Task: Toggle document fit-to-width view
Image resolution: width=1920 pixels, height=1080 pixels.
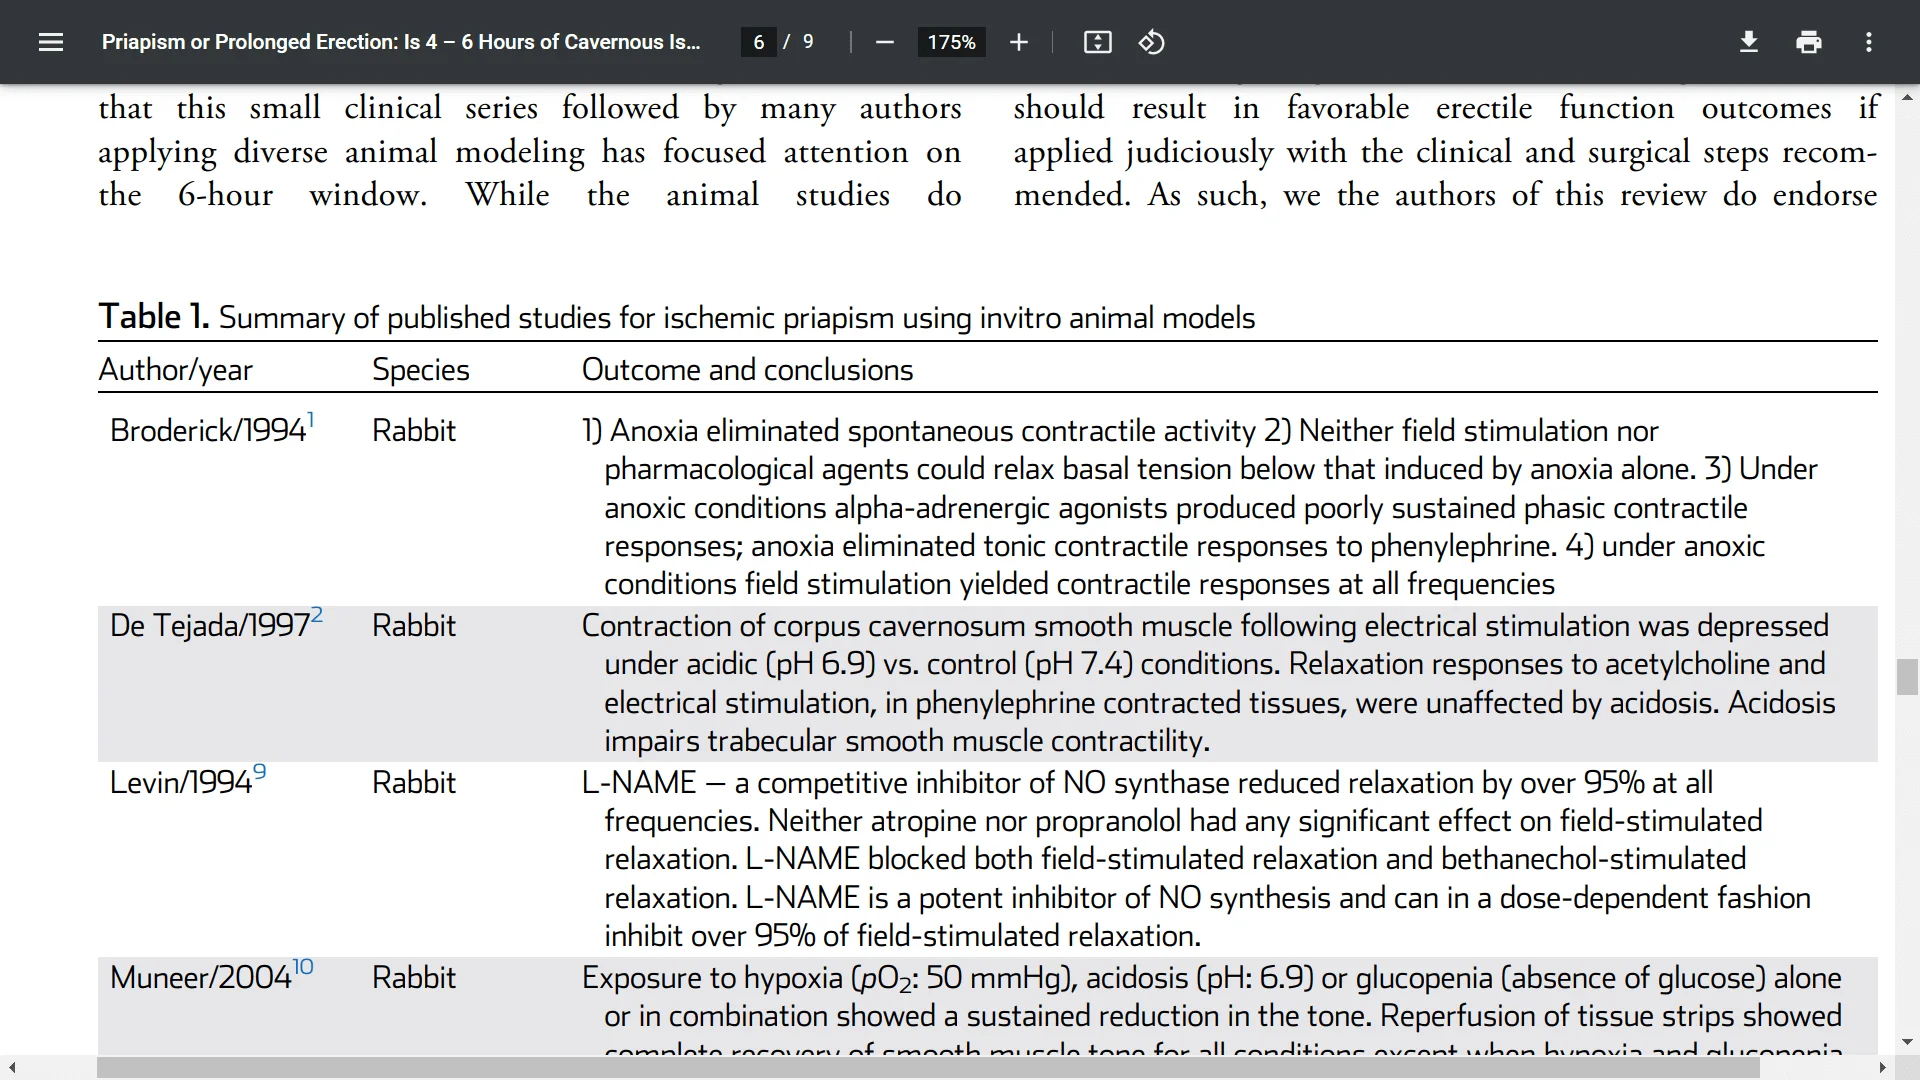Action: click(1097, 42)
